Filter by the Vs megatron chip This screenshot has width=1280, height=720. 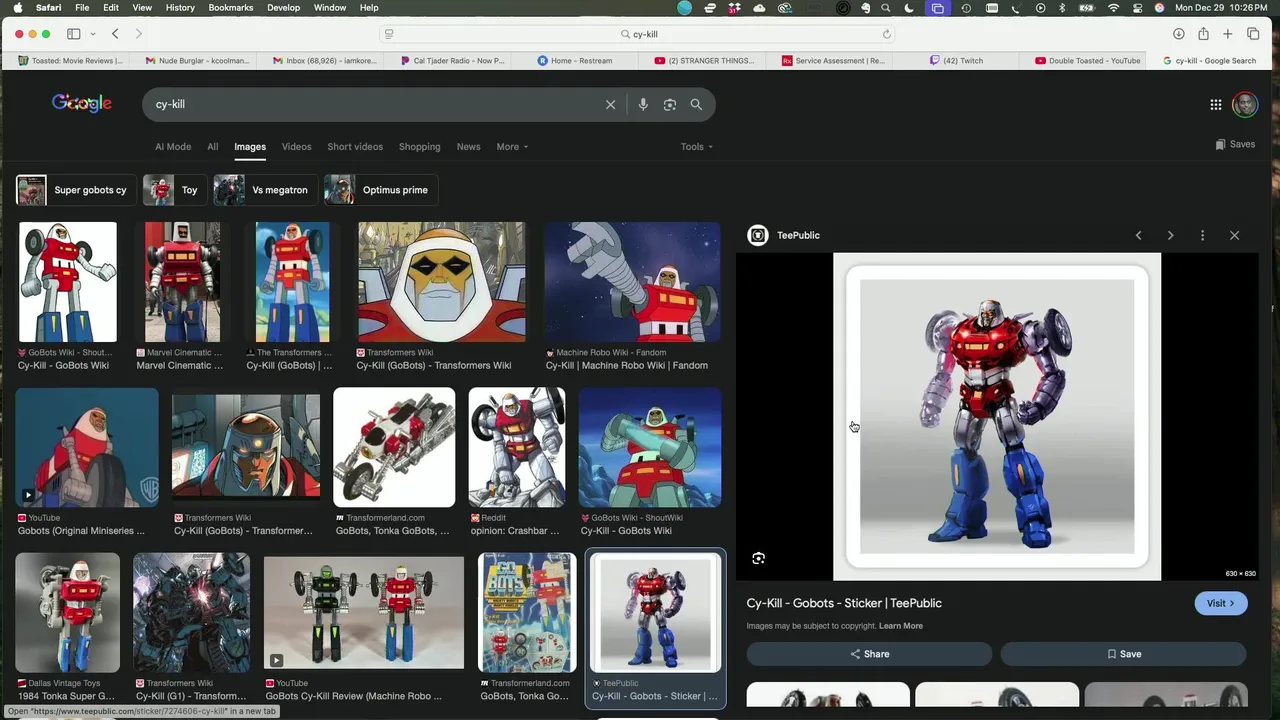(x=265, y=190)
